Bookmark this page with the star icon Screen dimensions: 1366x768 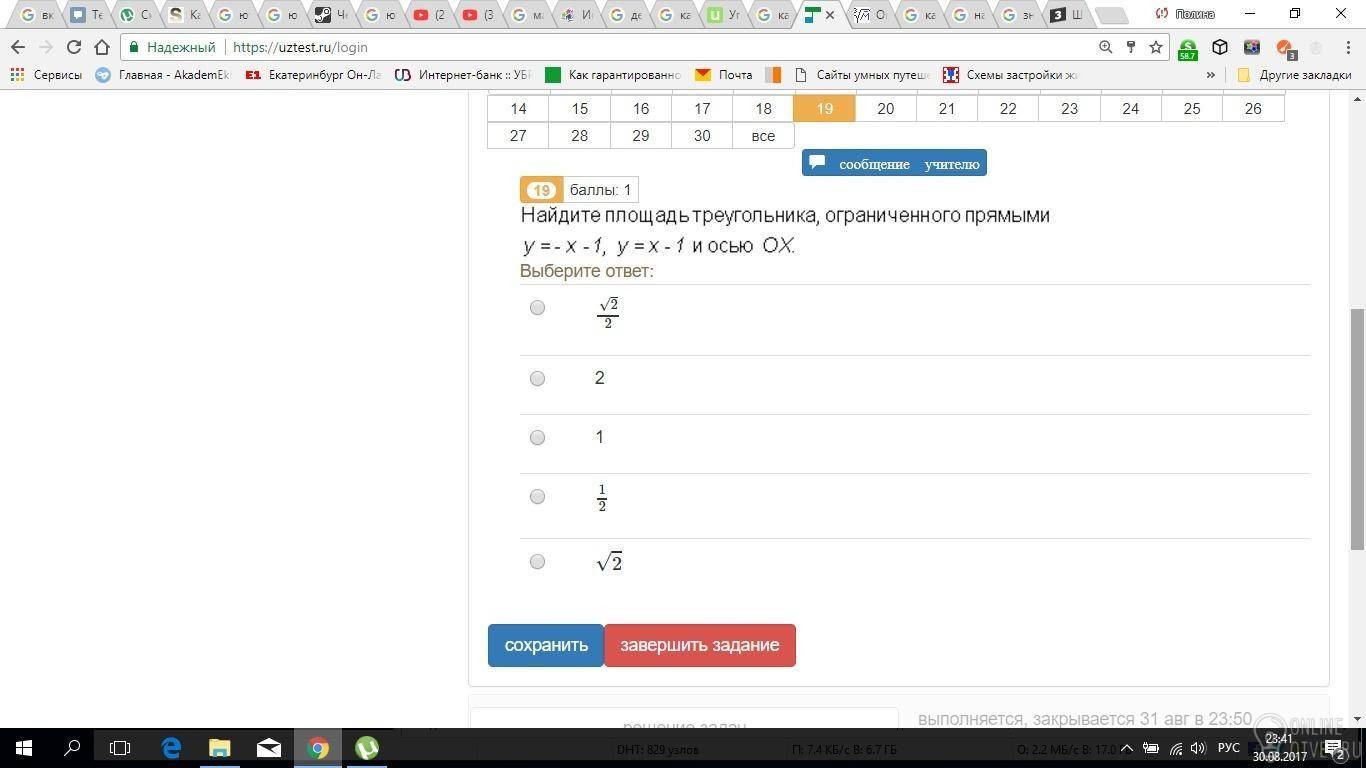click(x=1156, y=47)
